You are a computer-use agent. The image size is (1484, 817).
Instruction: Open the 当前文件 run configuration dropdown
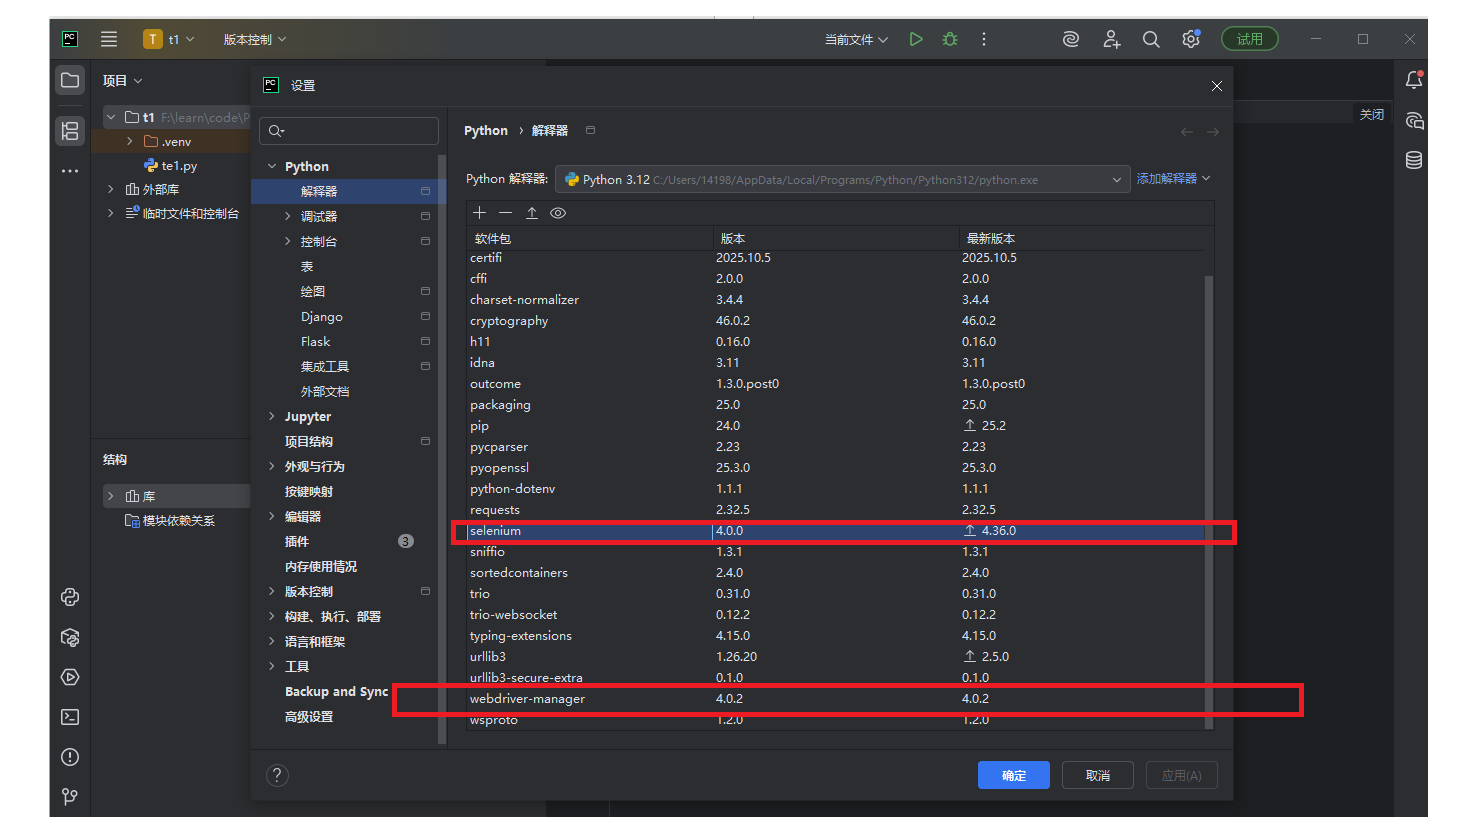pos(856,39)
